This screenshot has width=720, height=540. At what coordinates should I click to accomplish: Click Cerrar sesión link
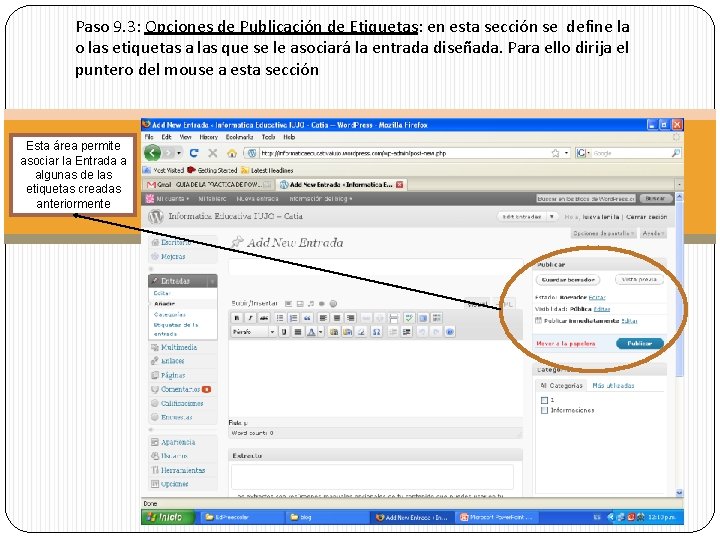point(647,216)
